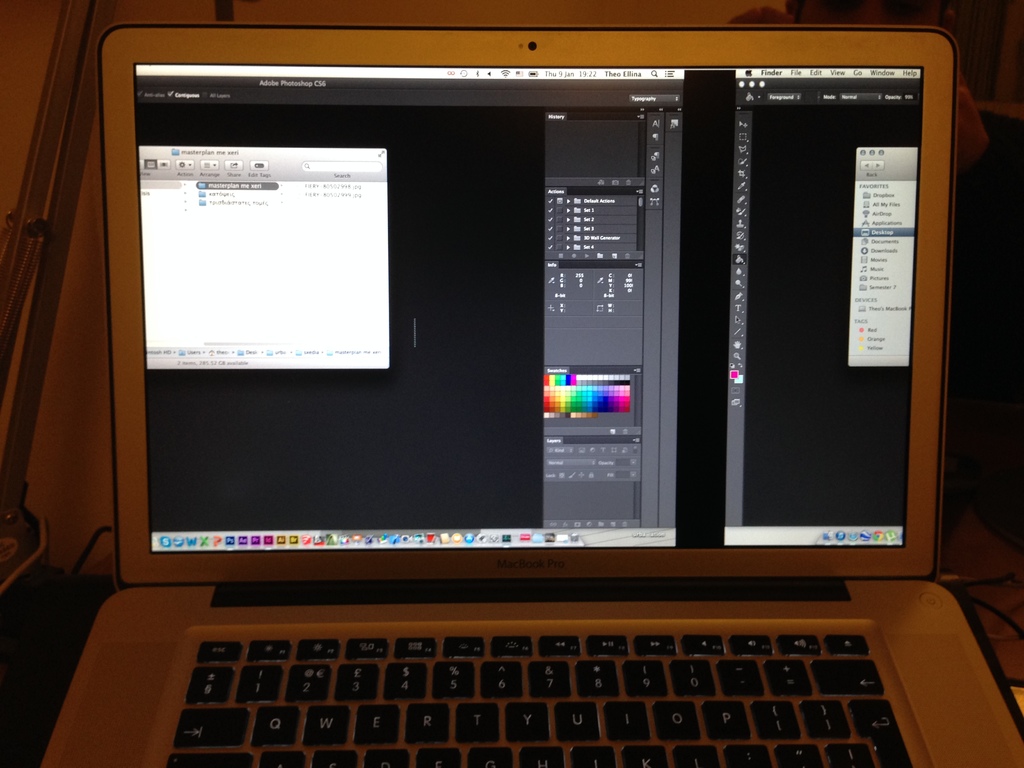Viewport: 1024px width, 768px height.
Task: Click the Arrange button in Finder
Action: [210, 165]
